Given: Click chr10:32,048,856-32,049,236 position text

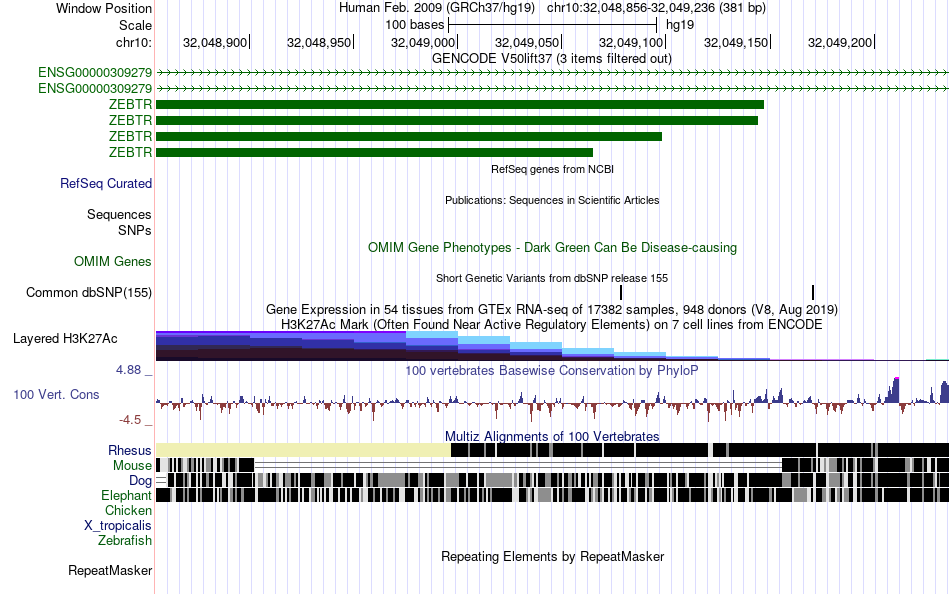Looking at the screenshot, I should pos(656,8).
